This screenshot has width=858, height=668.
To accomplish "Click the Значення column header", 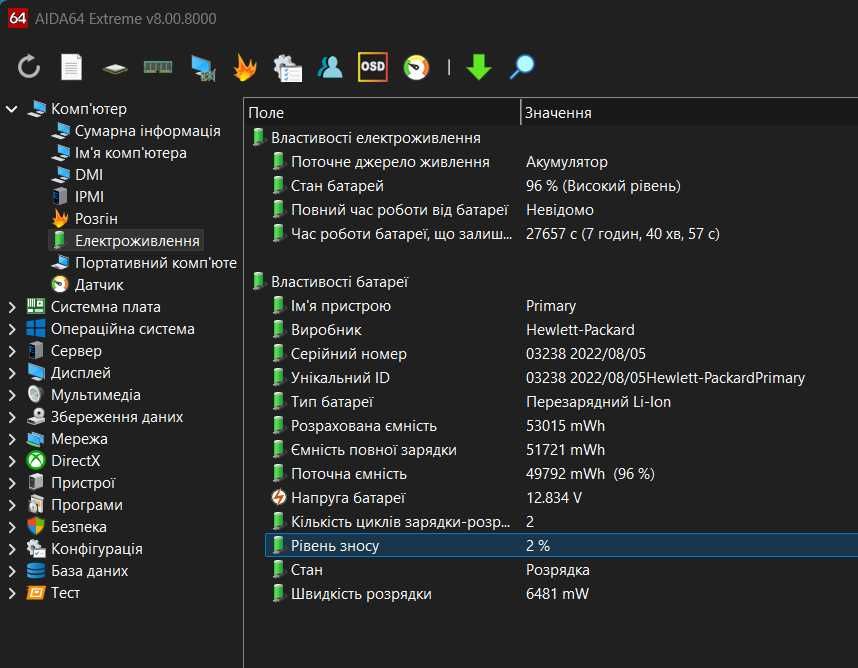I will point(688,113).
